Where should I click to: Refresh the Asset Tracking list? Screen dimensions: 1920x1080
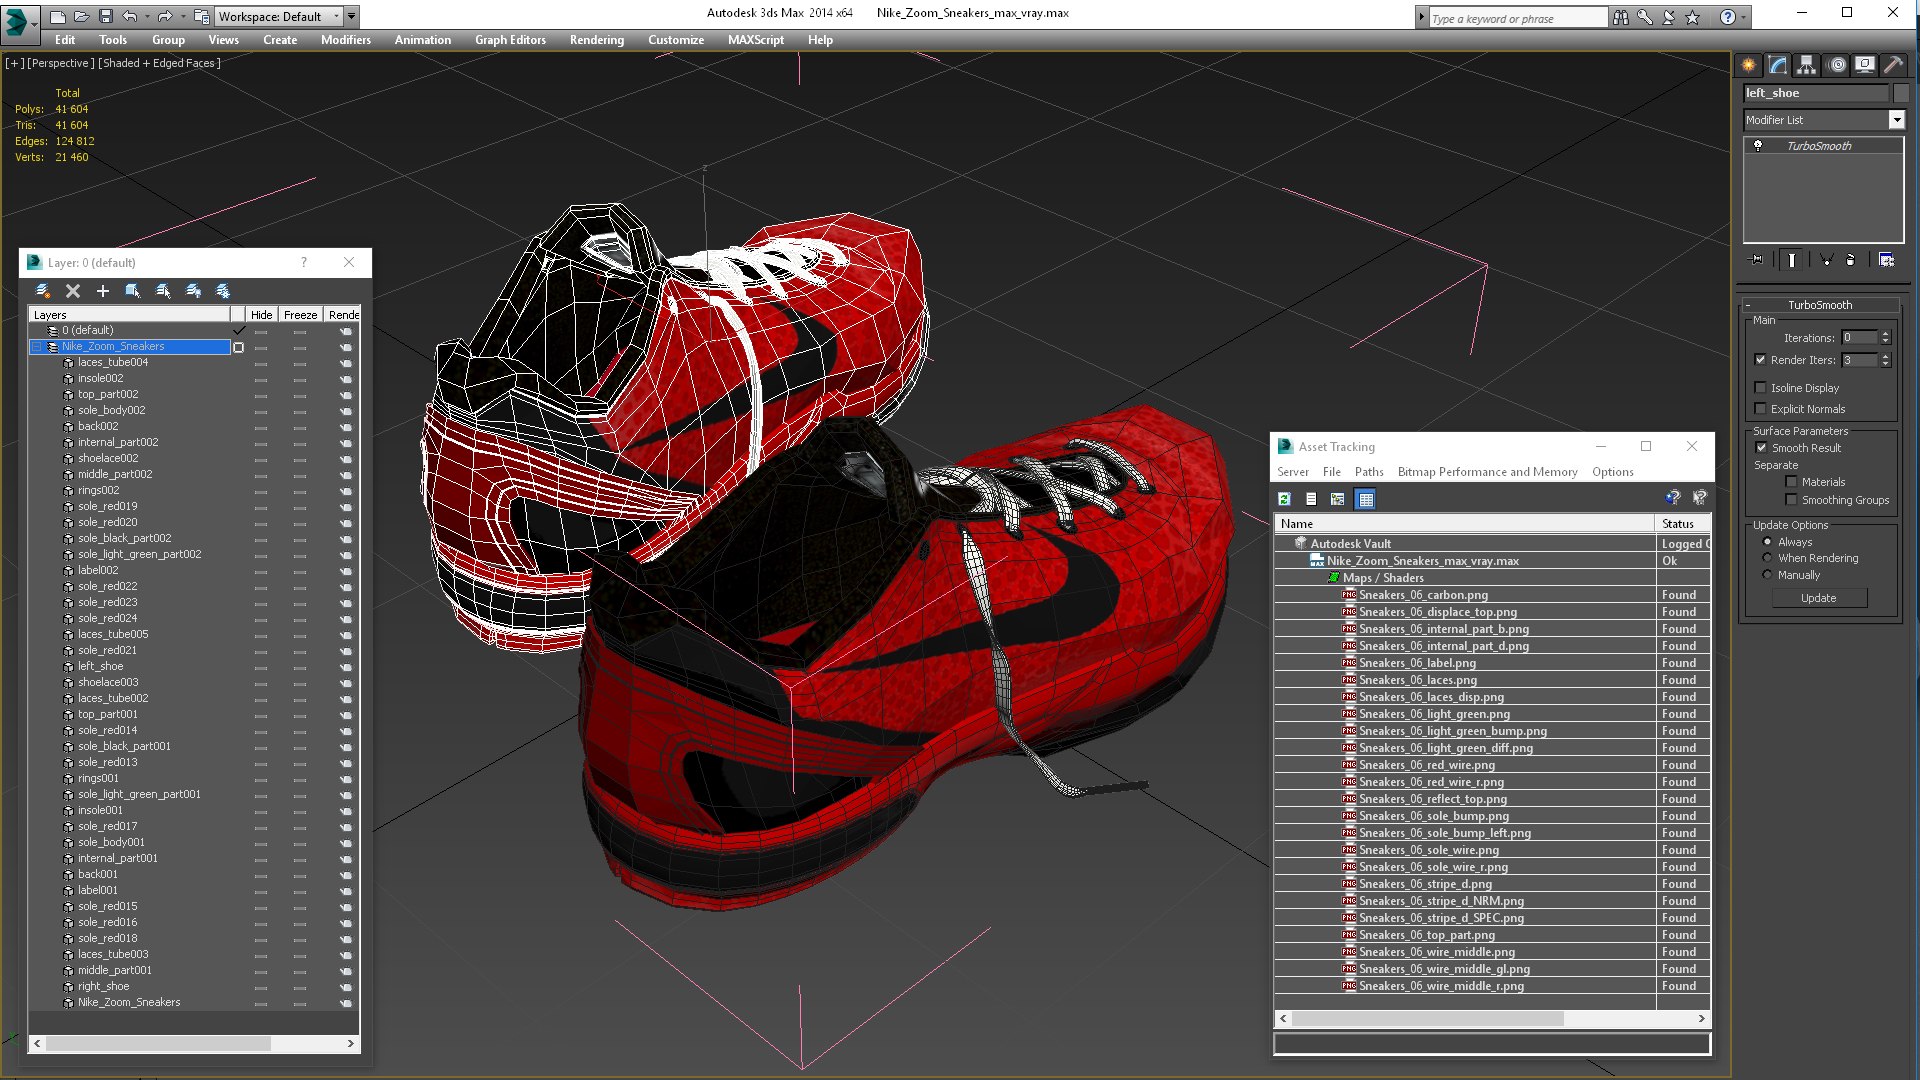coord(1284,499)
